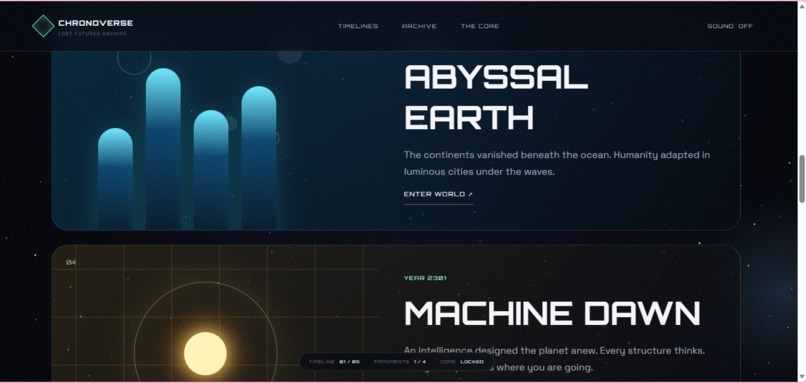This screenshot has height=383, width=806.
Task: Click the Chronoverse diamond logo icon
Action: tap(43, 26)
